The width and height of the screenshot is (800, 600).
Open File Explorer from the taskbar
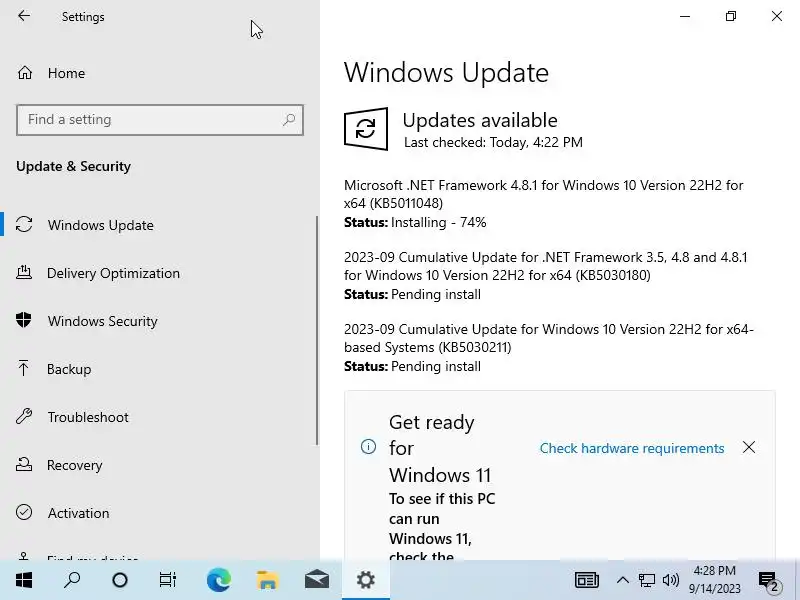[267, 580]
